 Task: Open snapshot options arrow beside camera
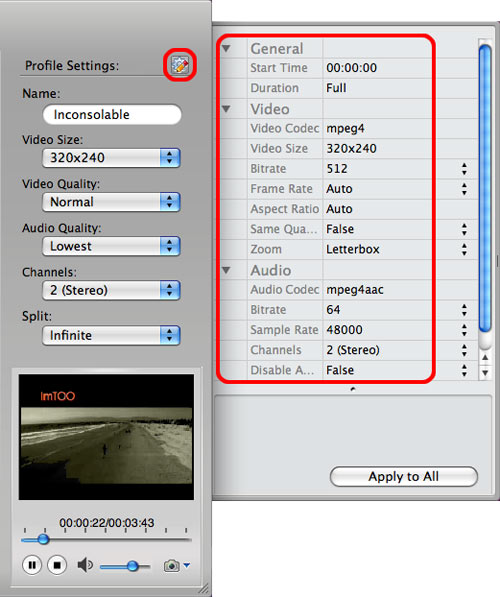pyautogui.click(x=187, y=565)
